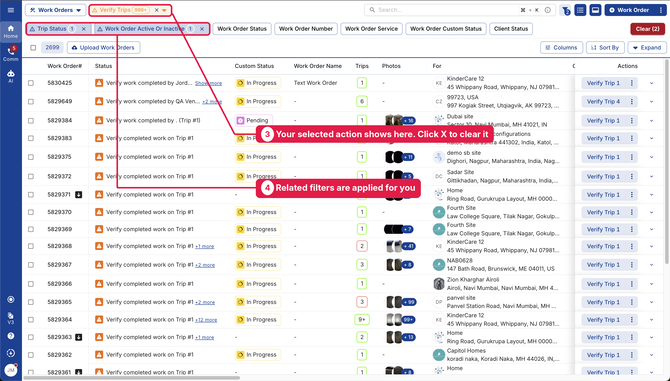The image size is (670, 381).
Task: Create a new Work Order
Action: click(629, 10)
